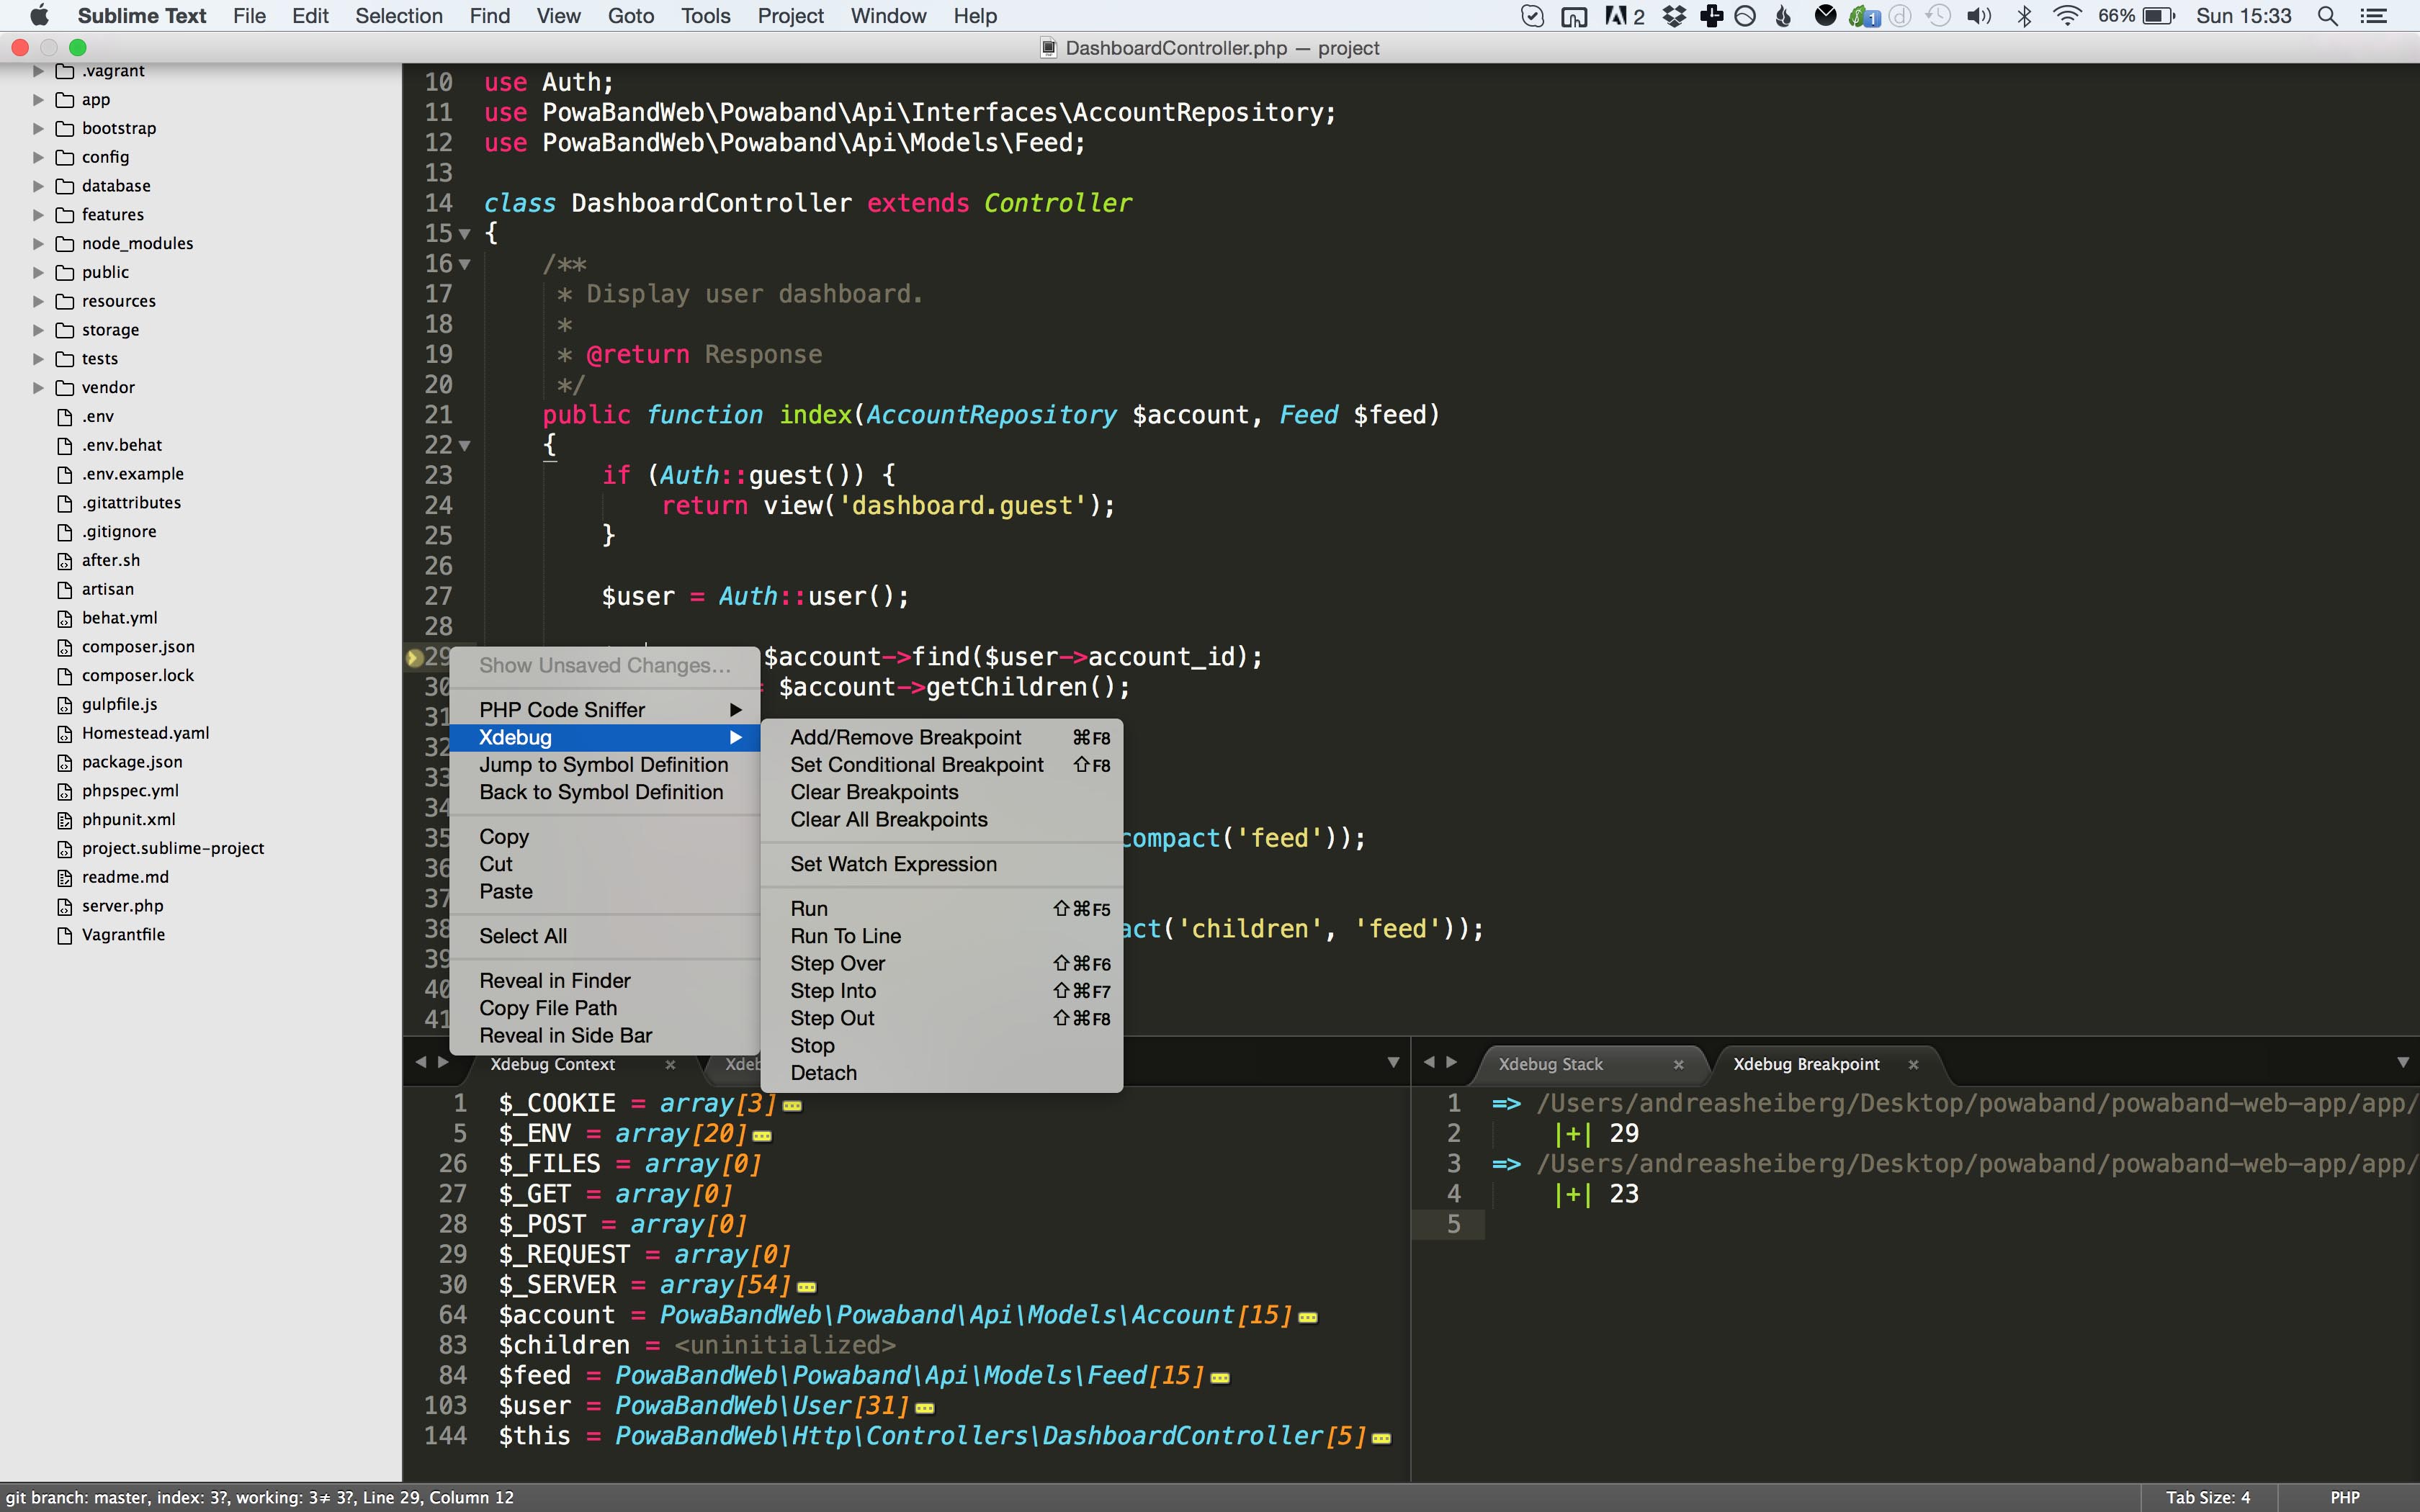The height and width of the screenshot is (1512, 2420).
Task: Expand the $_COOKIE array fold marker
Action: pos(792,1106)
